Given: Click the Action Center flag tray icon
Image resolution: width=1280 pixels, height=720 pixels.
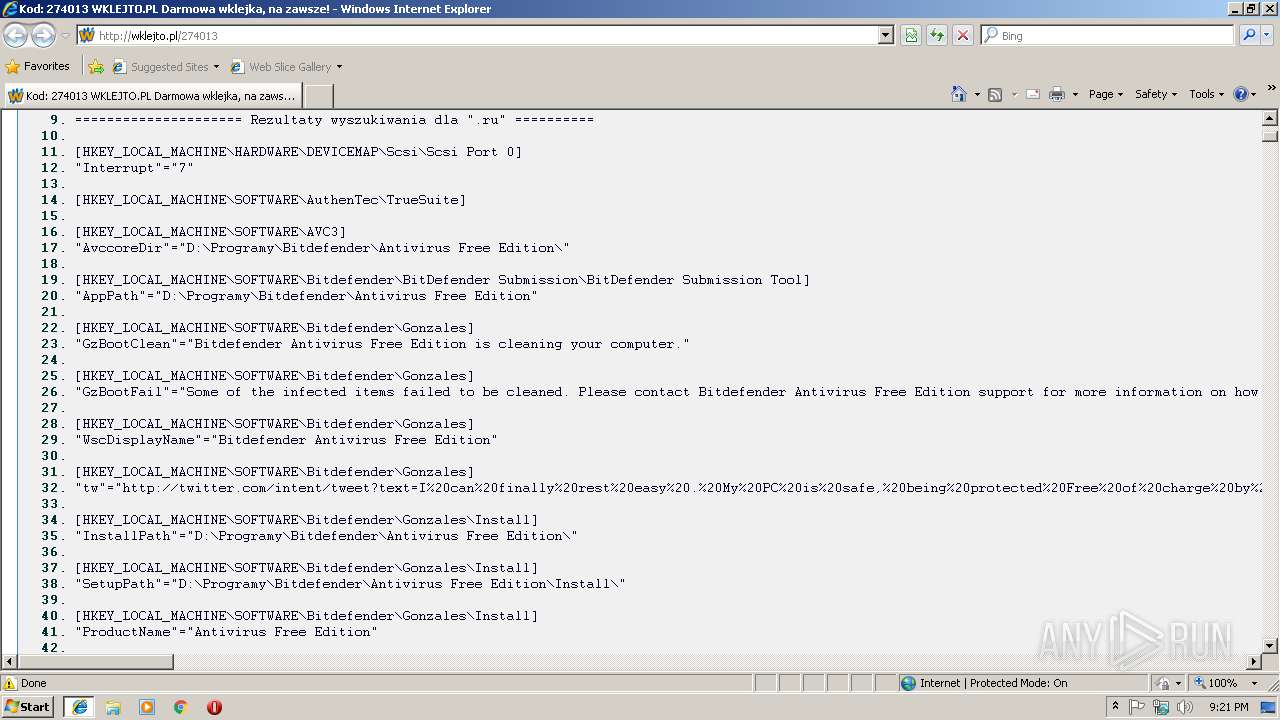Looking at the screenshot, I should (x=1137, y=706).
